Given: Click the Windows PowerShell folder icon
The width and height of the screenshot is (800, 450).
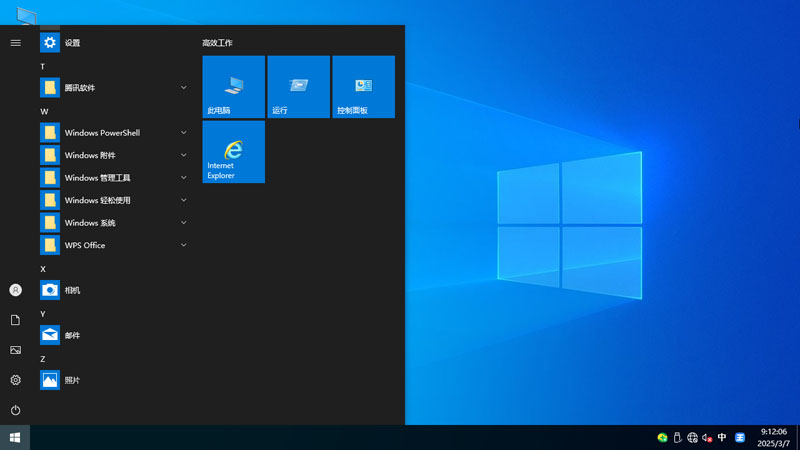Looking at the screenshot, I should pyautogui.click(x=50, y=133).
